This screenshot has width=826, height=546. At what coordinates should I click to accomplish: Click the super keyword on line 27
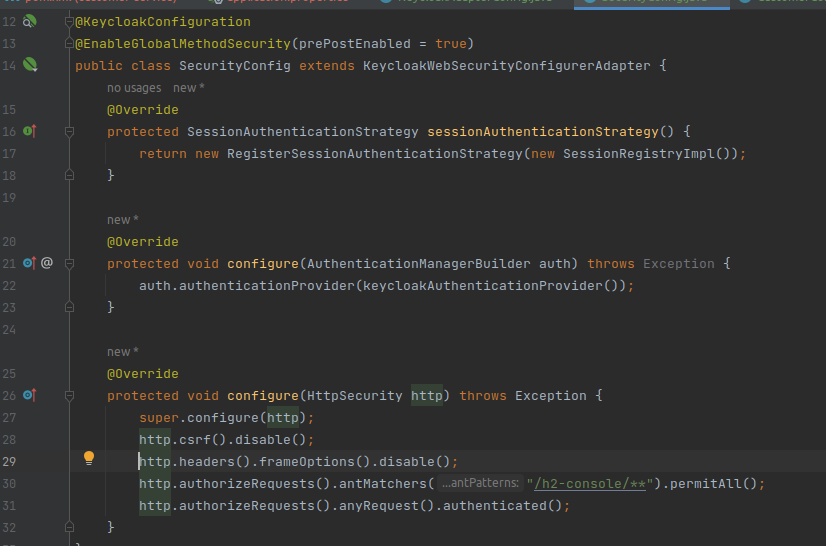(x=159, y=418)
